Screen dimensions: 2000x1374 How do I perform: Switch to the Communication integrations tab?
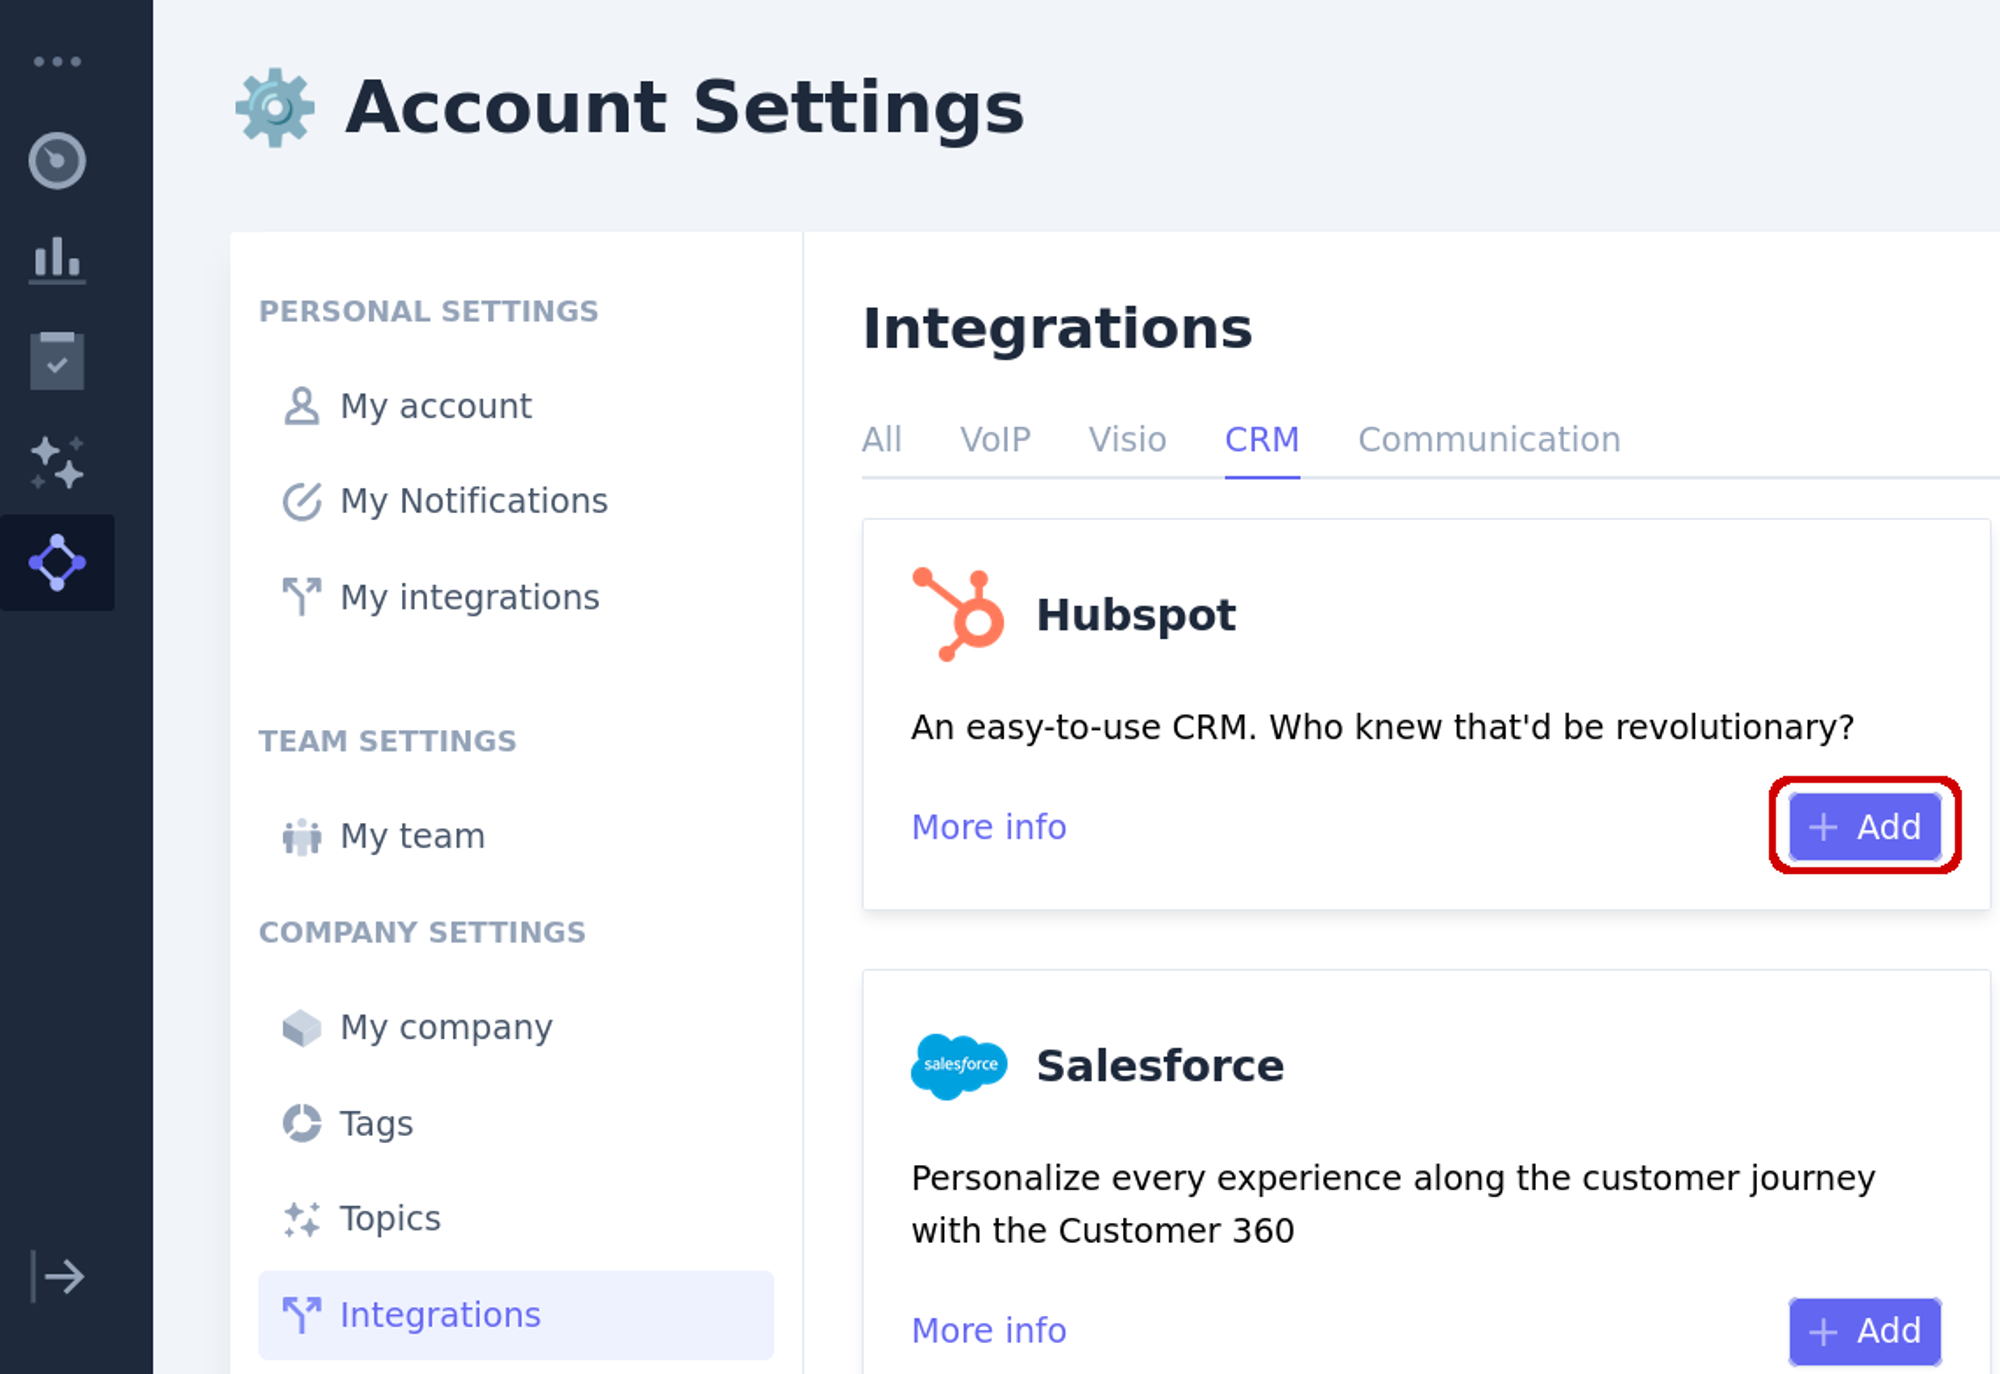tap(1488, 439)
